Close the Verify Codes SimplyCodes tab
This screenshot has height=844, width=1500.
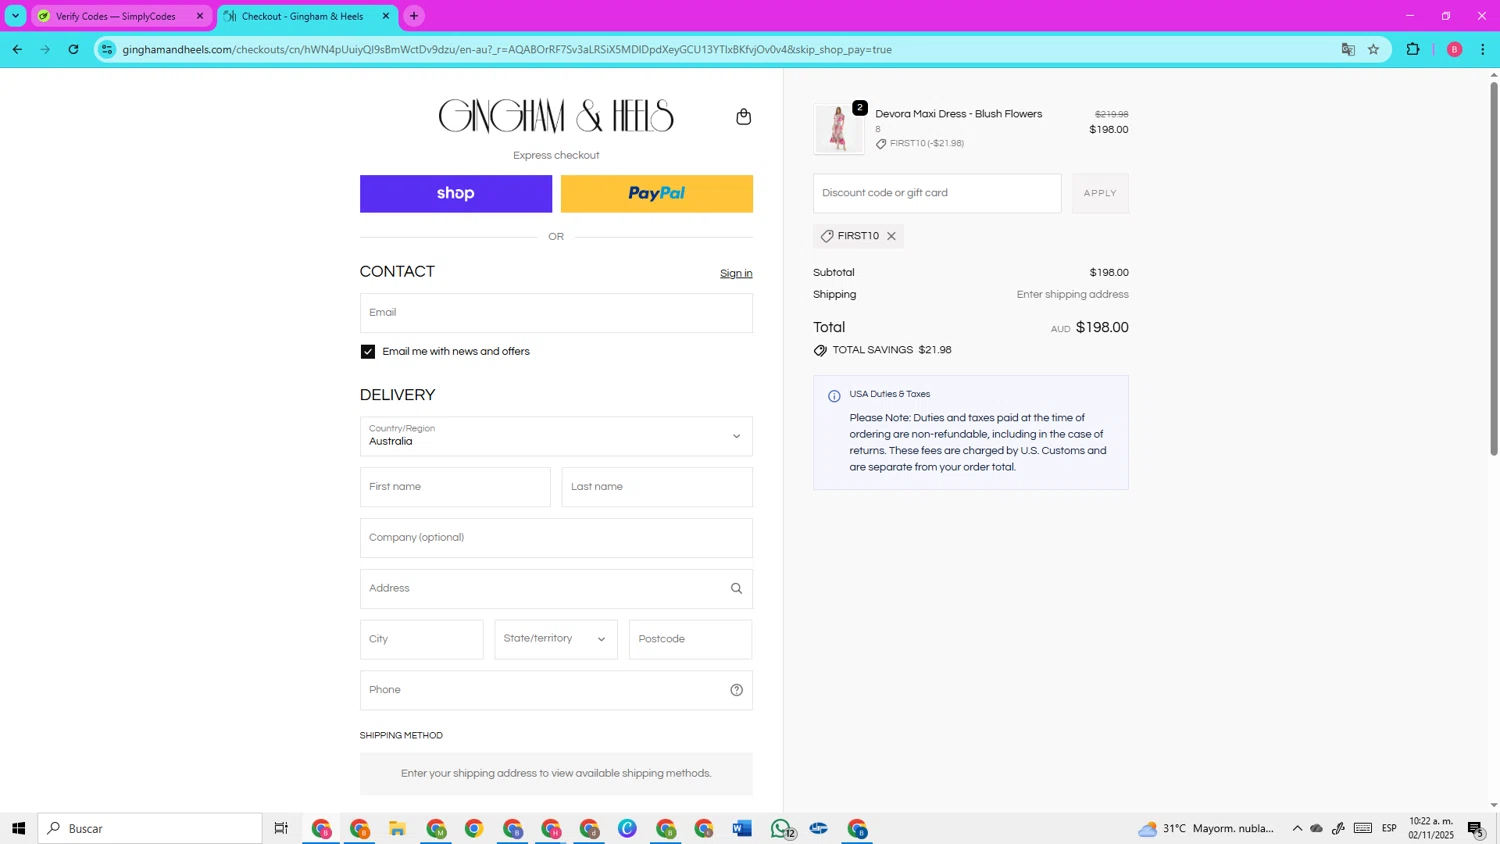199,16
